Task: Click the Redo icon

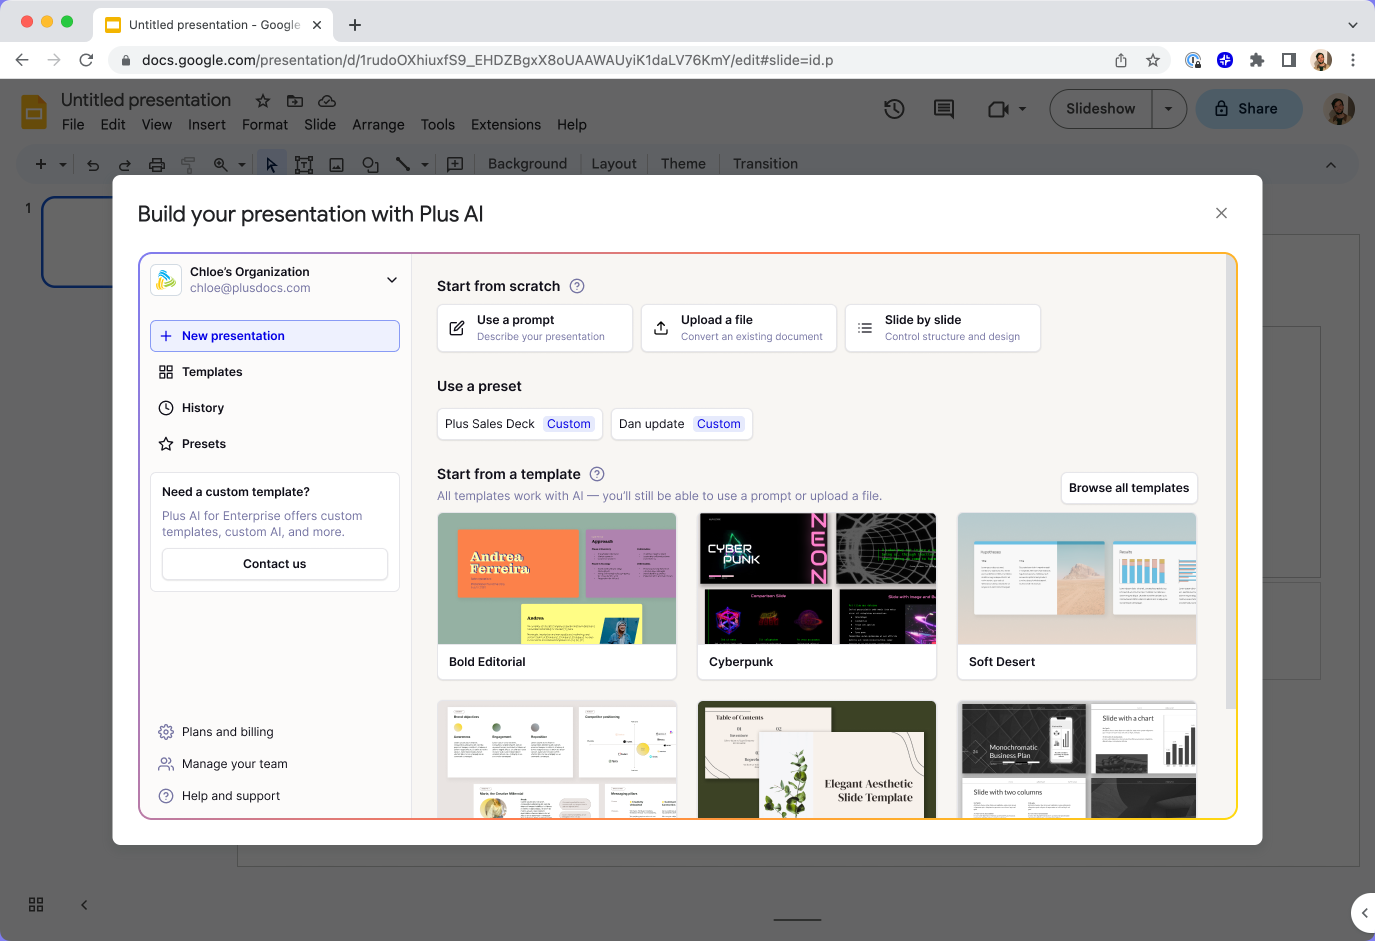Action: [125, 165]
